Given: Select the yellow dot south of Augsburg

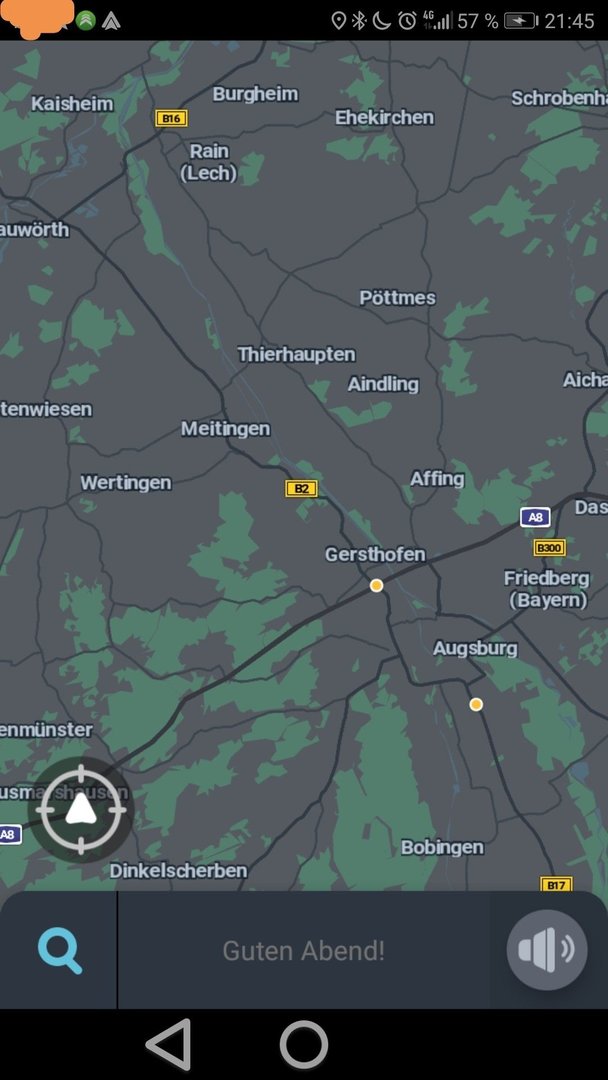Looking at the screenshot, I should (x=476, y=704).
